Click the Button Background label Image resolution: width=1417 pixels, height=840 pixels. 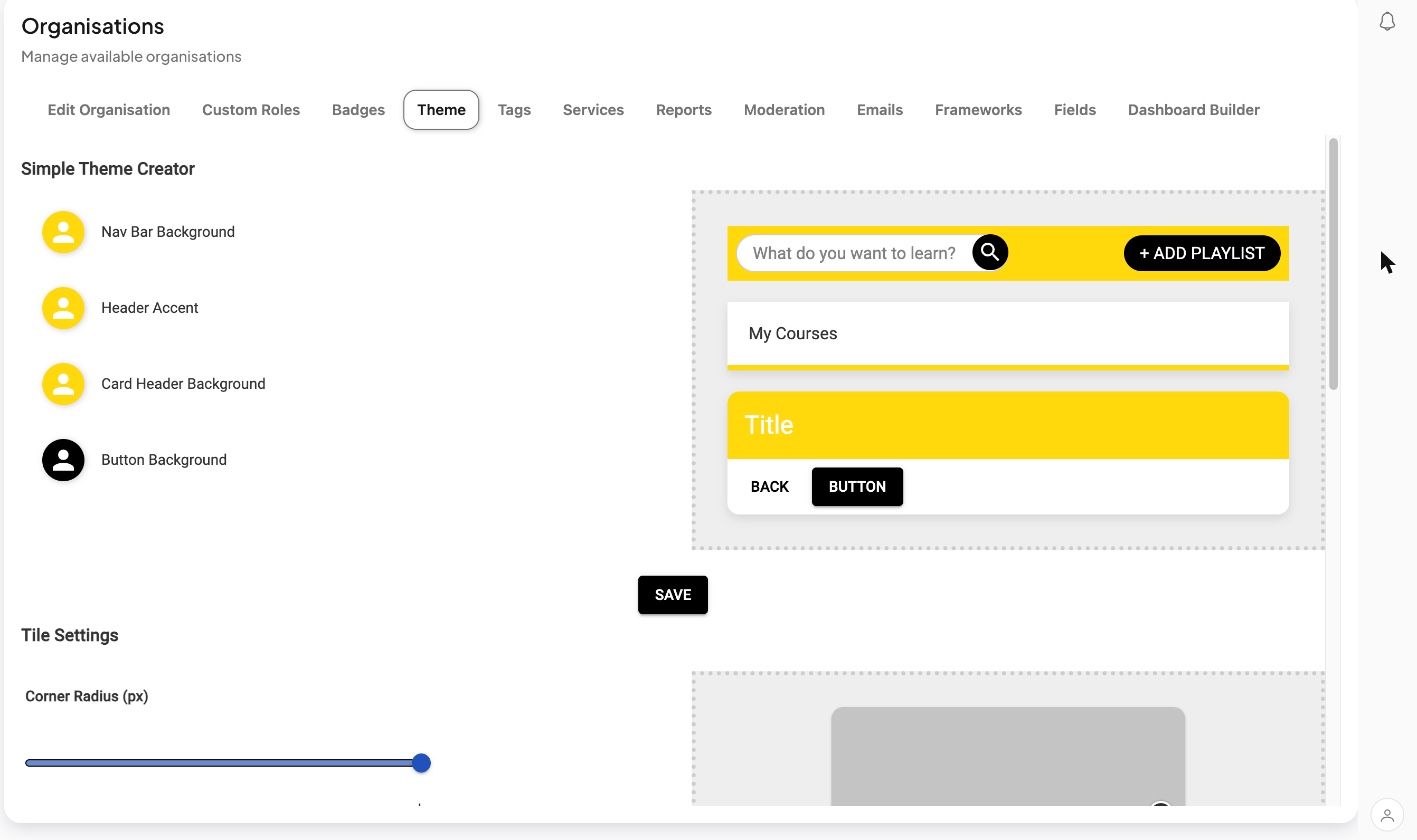(164, 460)
